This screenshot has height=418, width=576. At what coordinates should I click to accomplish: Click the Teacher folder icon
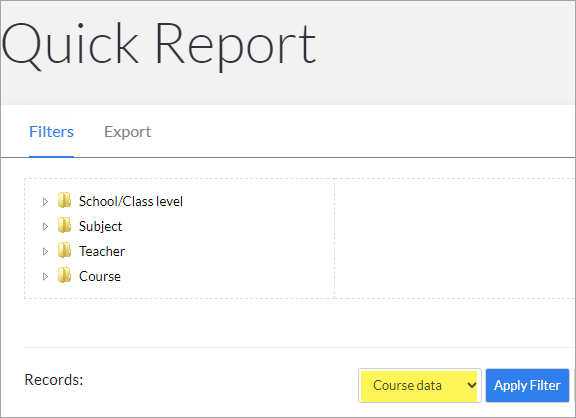click(64, 250)
